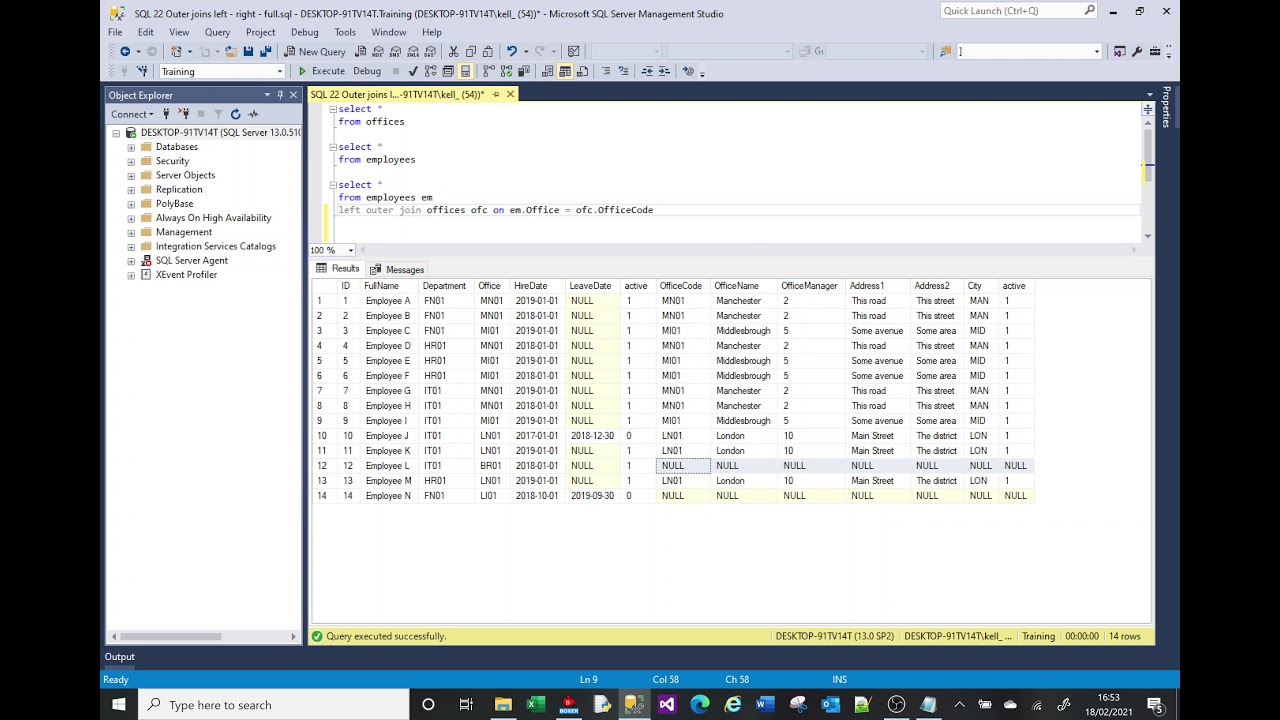The height and width of the screenshot is (720, 1280).
Task: Click the Paste clipboard icon
Action: click(487, 51)
